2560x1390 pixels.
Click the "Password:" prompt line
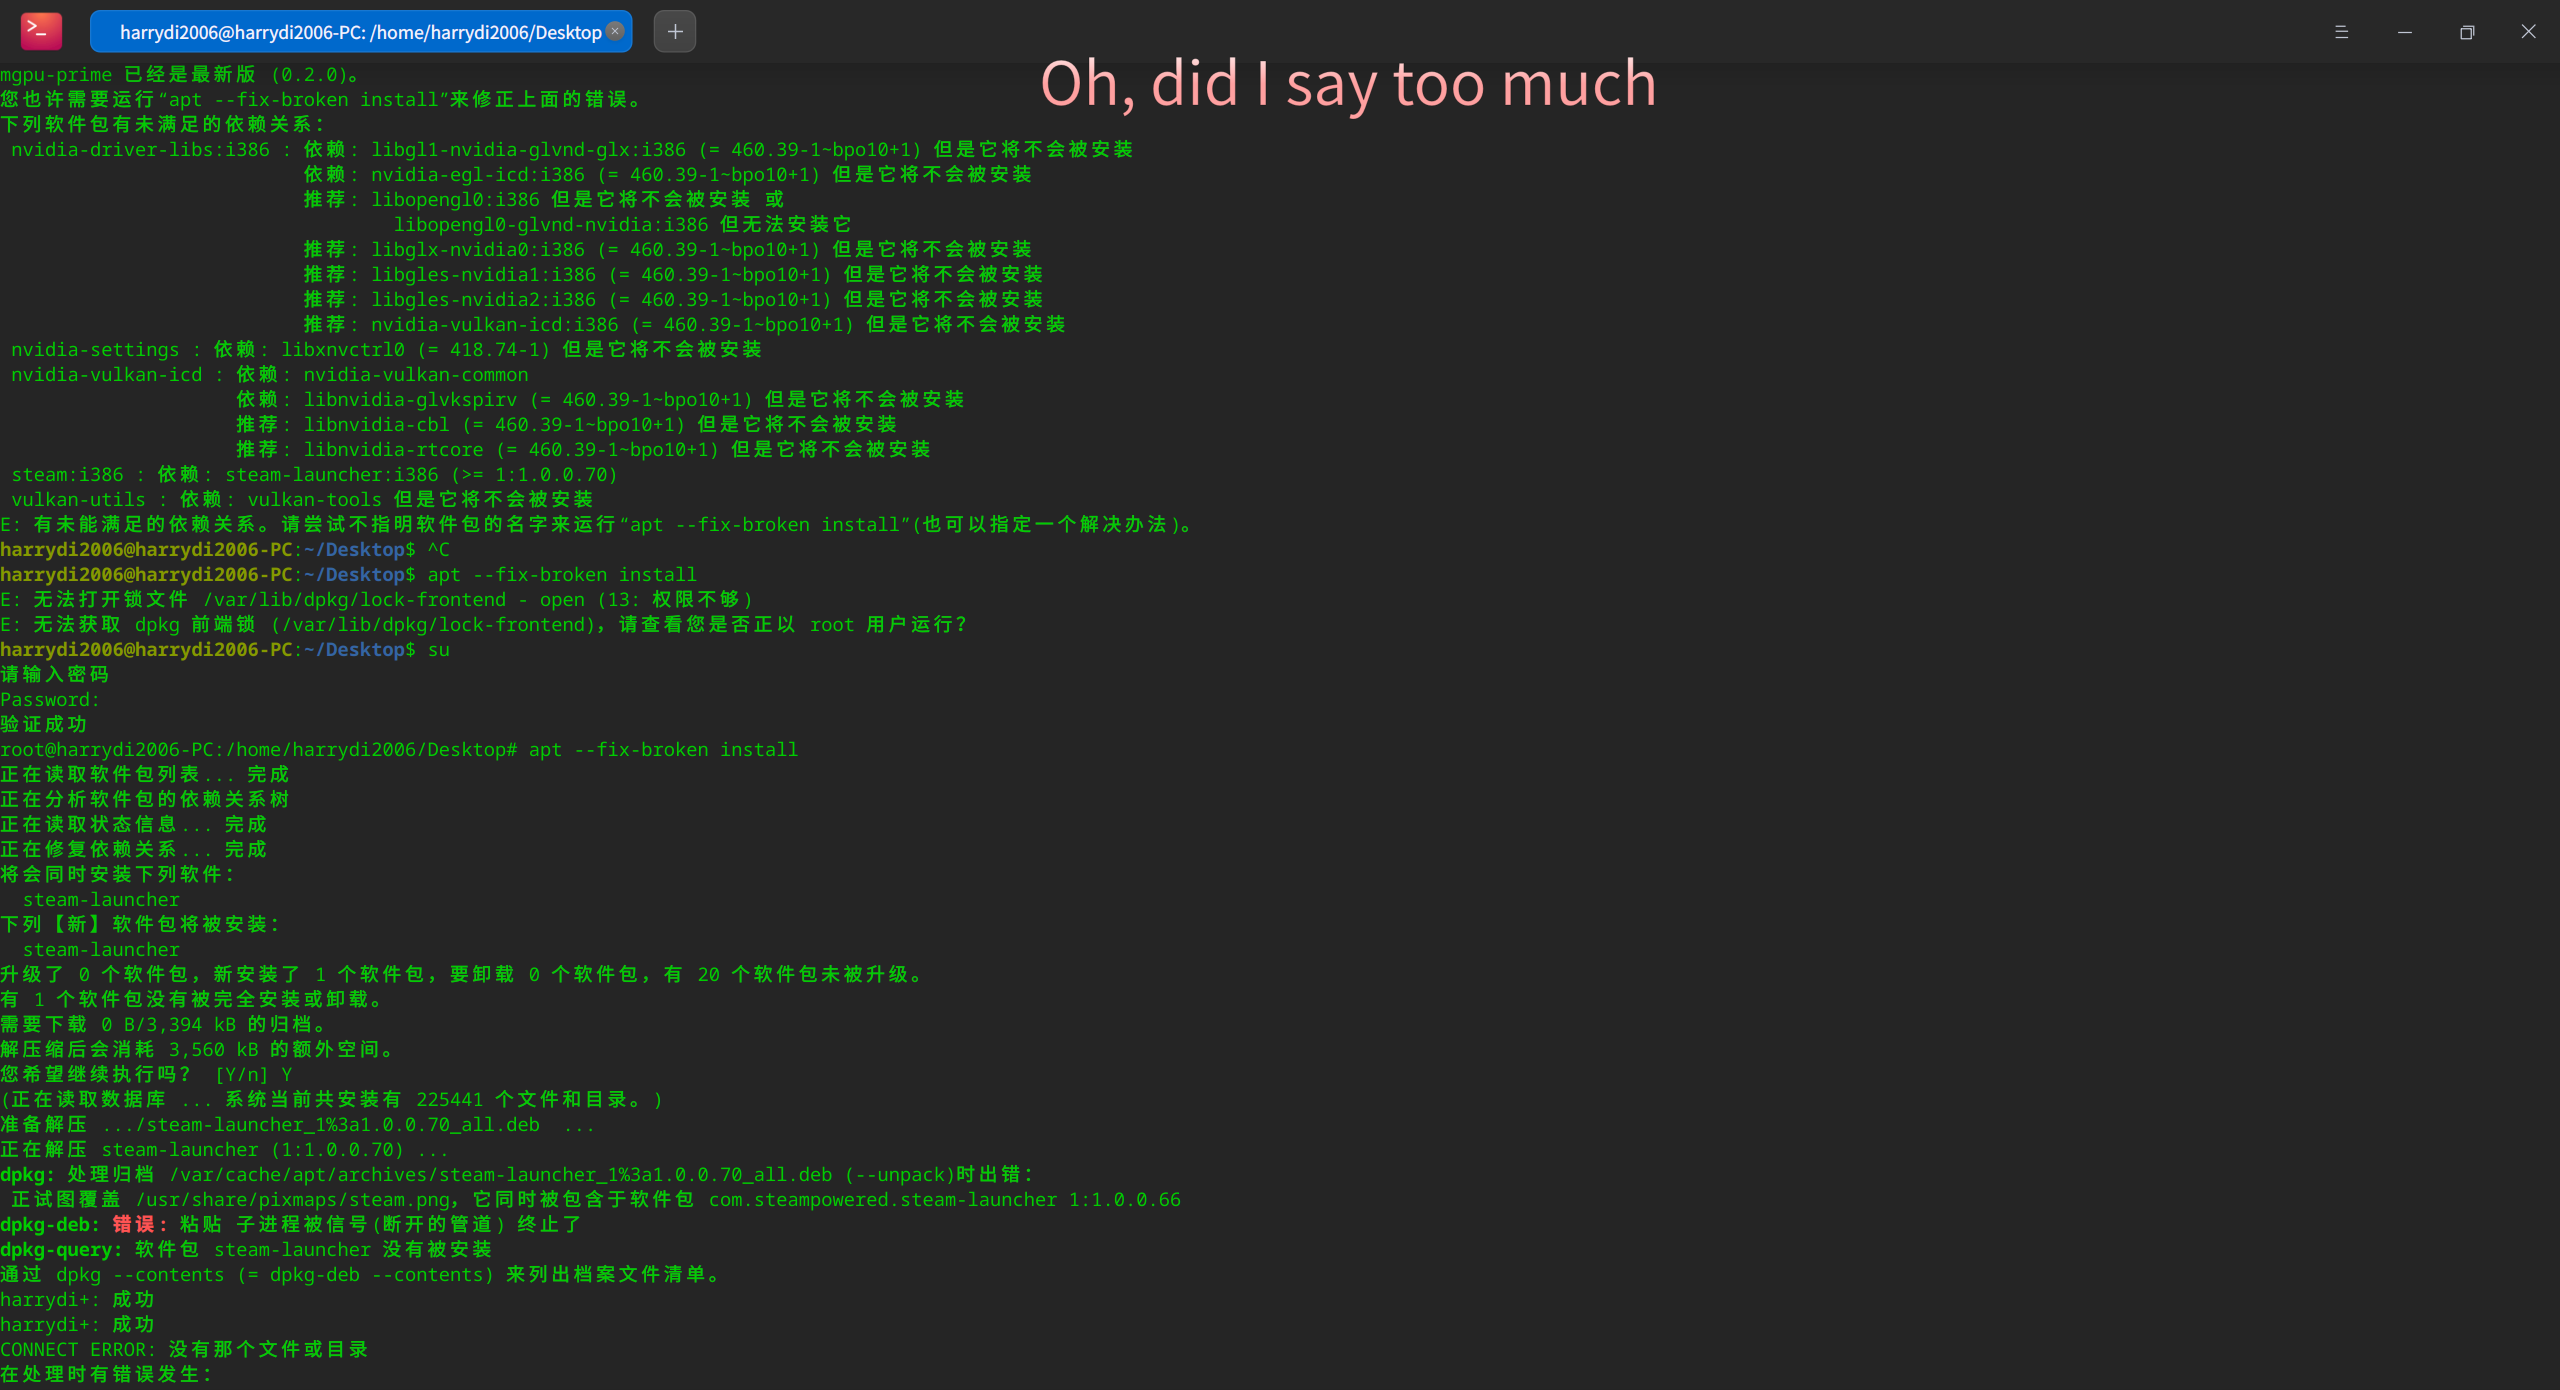tap(50, 699)
